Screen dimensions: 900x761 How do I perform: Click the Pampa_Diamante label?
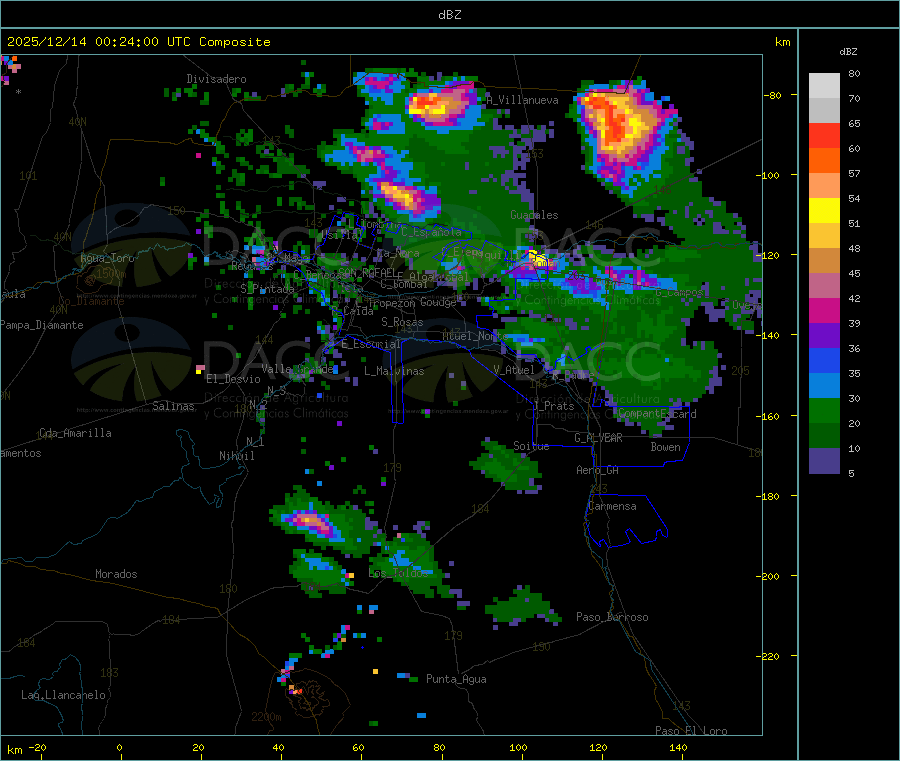tap(42, 325)
